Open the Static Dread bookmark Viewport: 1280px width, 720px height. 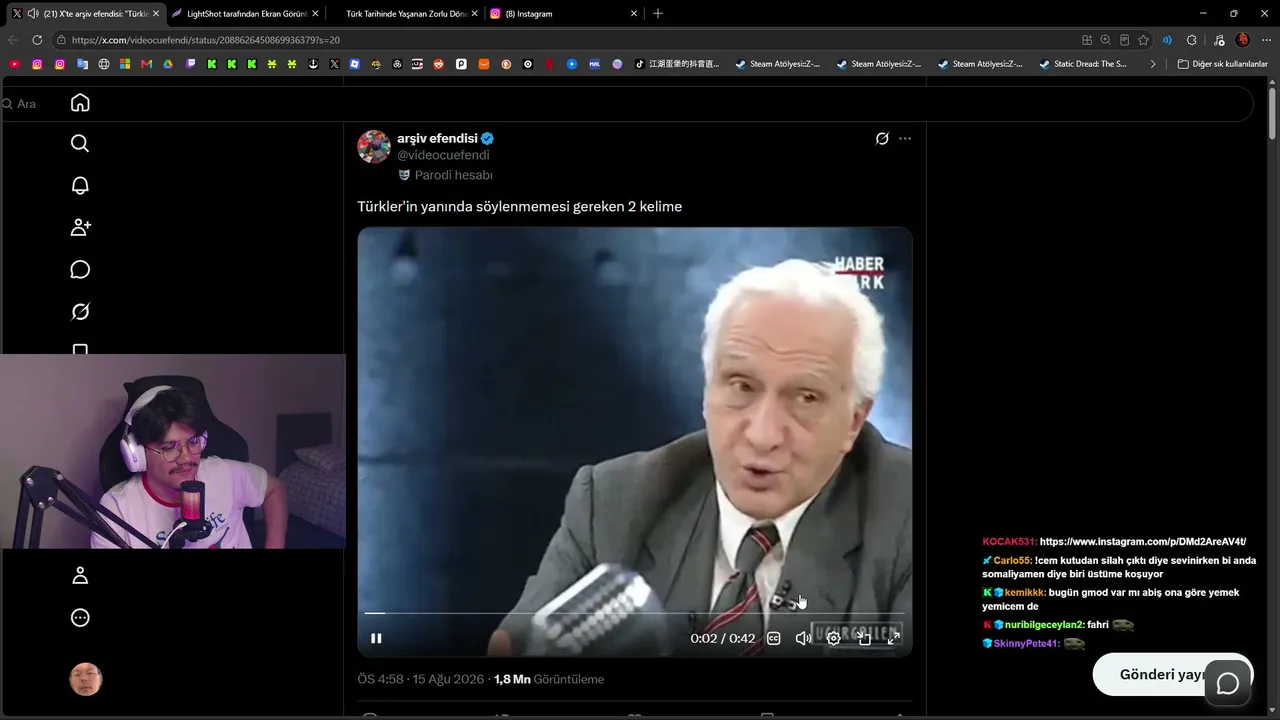(1084, 64)
